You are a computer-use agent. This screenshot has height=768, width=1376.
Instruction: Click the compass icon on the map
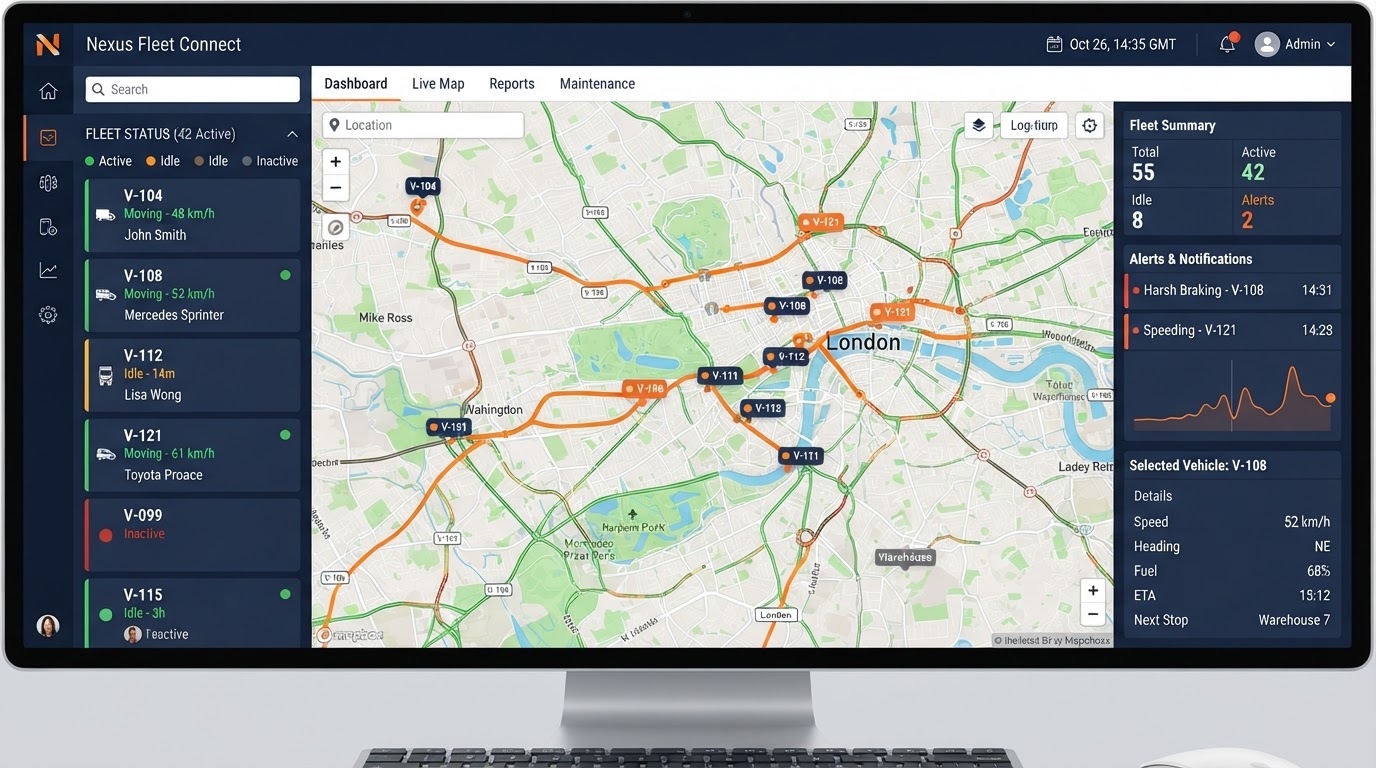(x=336, y=228)
